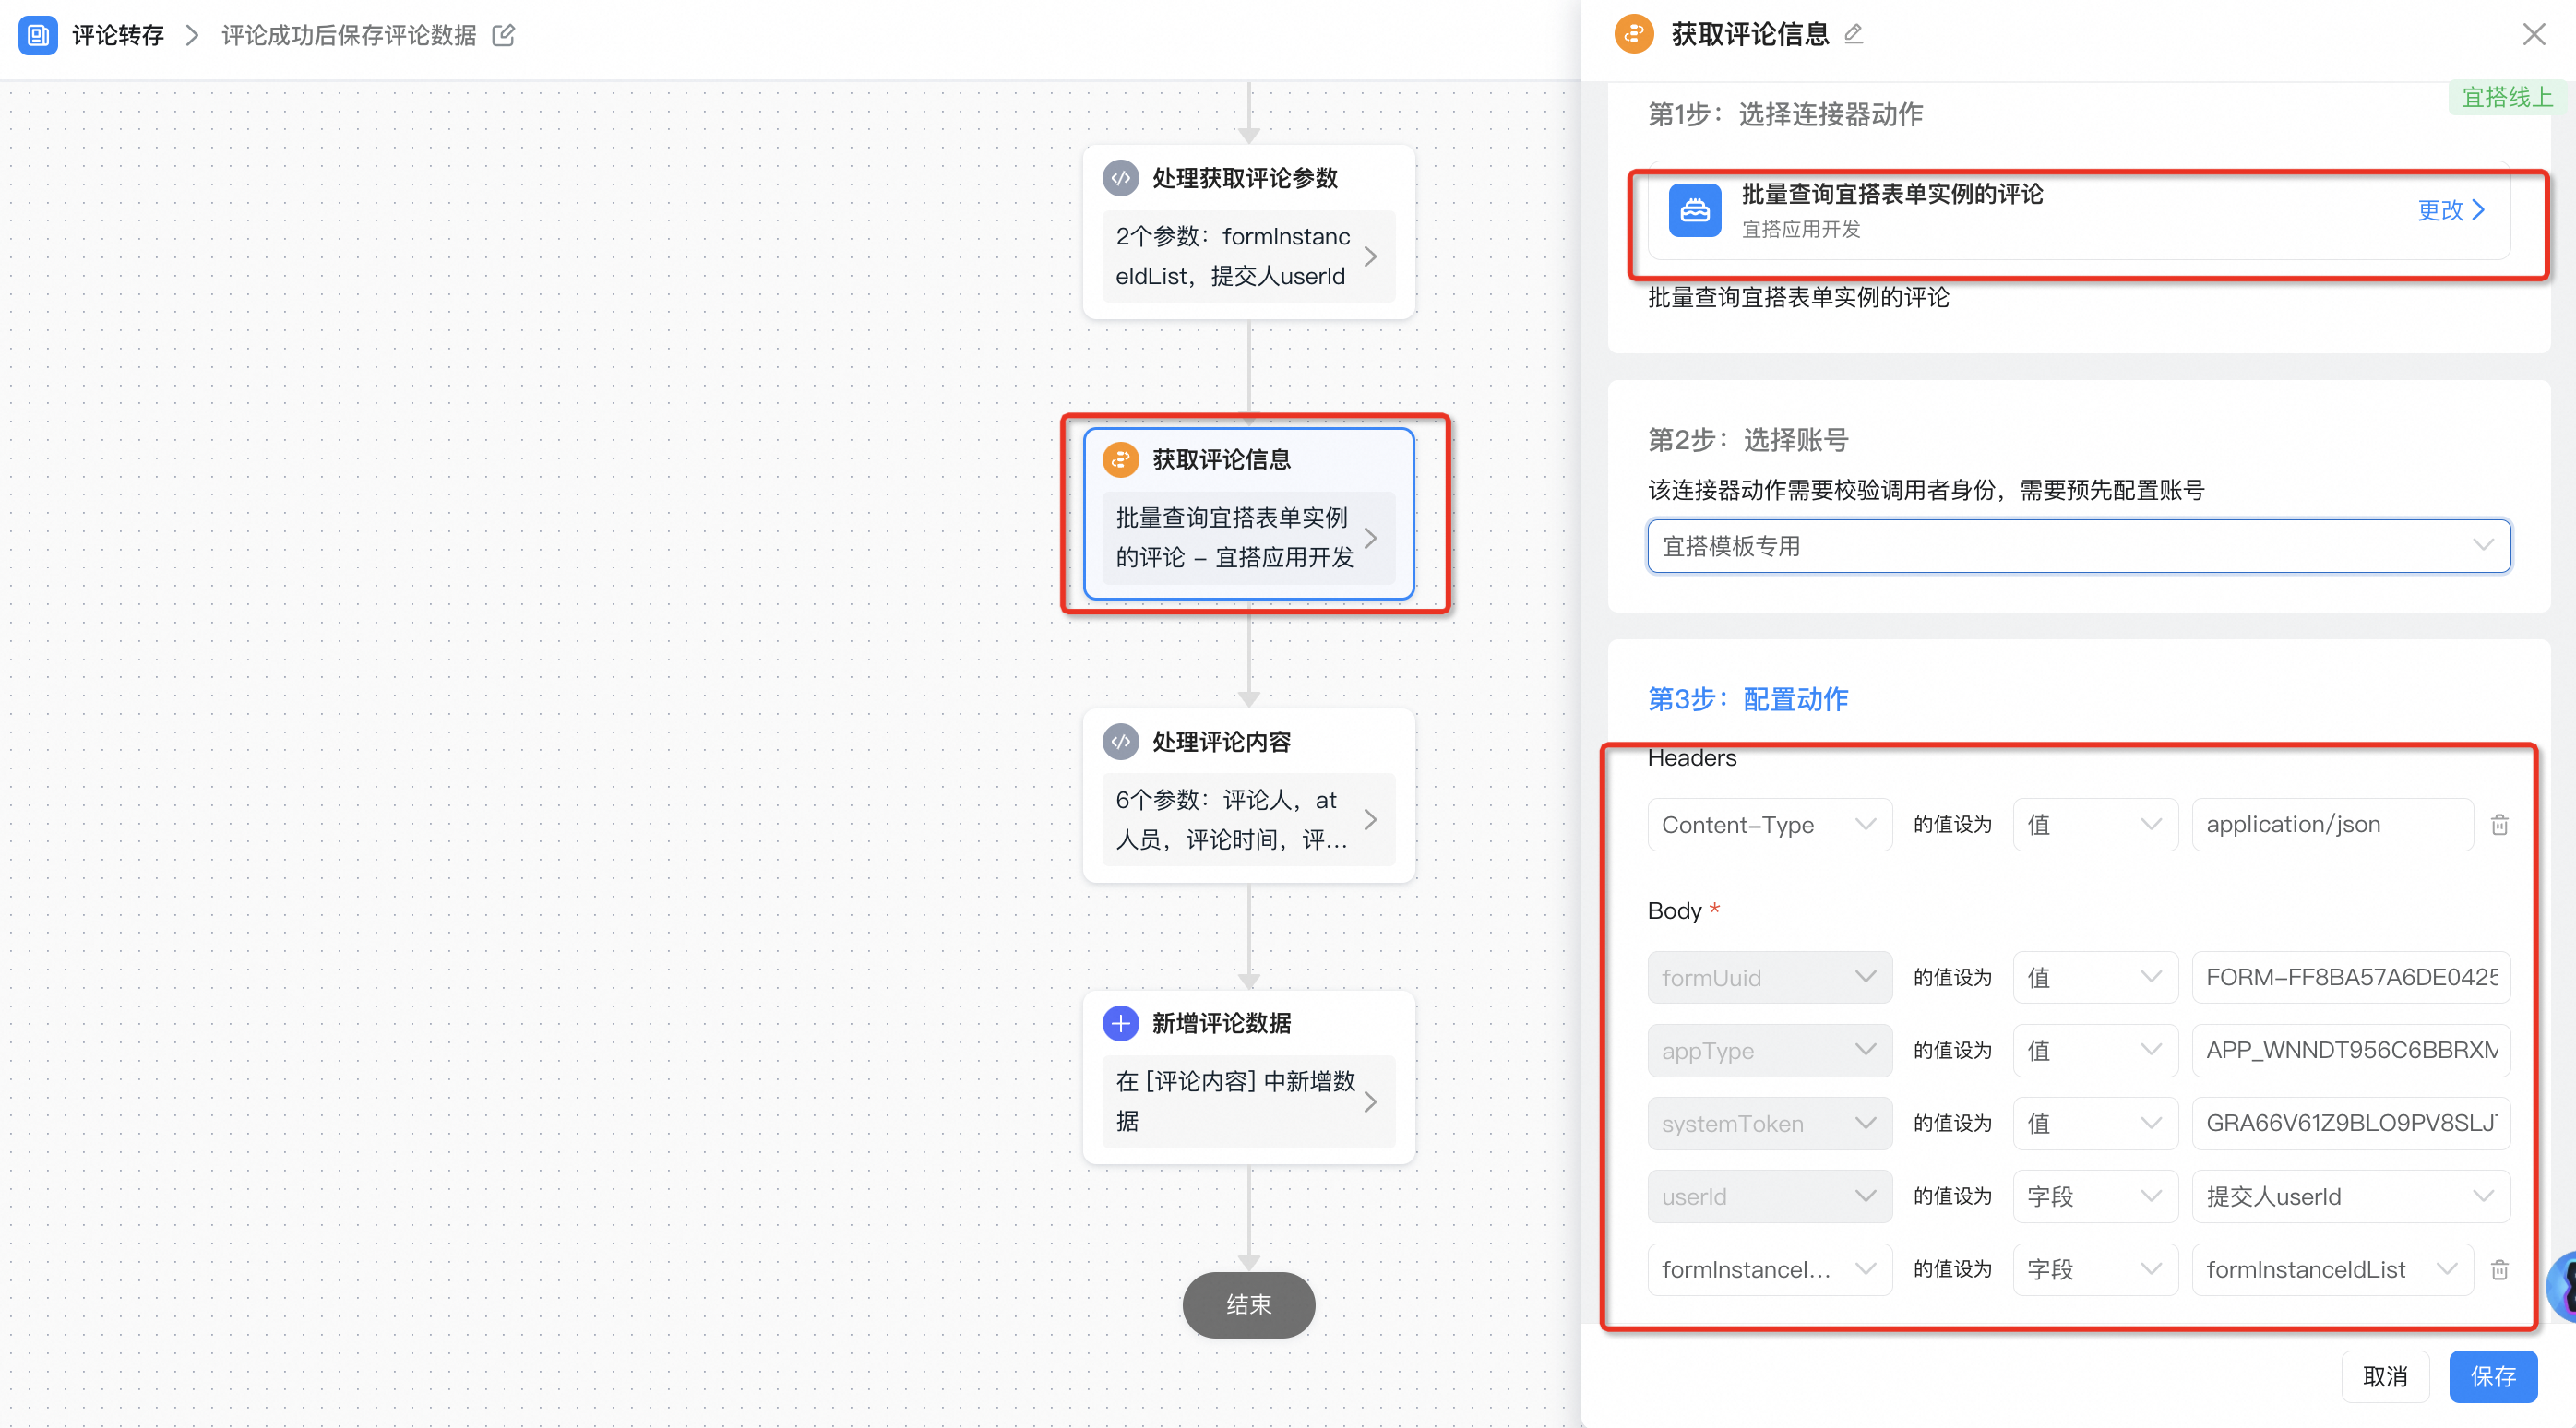Open the userId parameter dropdown

click(x=1769, y=1196)
